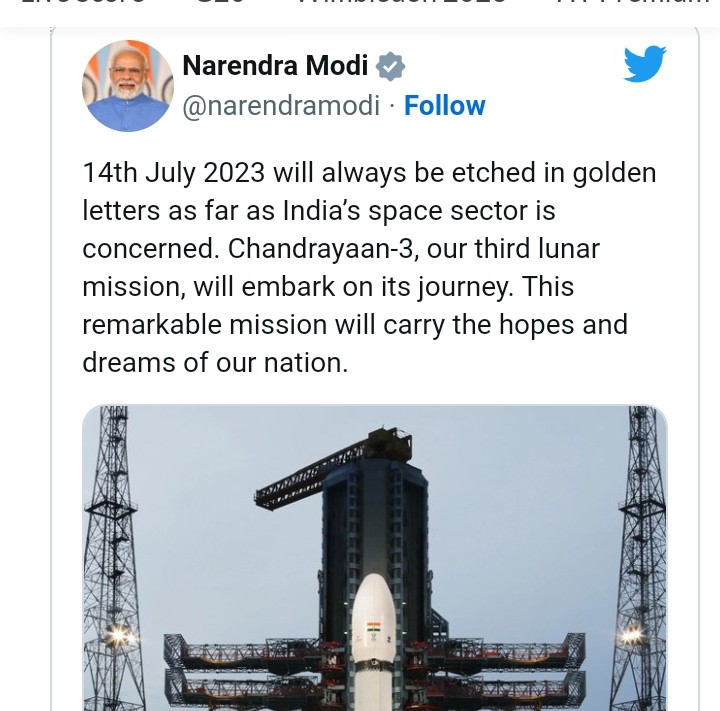Click the left lightning tower in the photo
The height and width of the screenshot is (711, 720).
click(x=110, y=558)
